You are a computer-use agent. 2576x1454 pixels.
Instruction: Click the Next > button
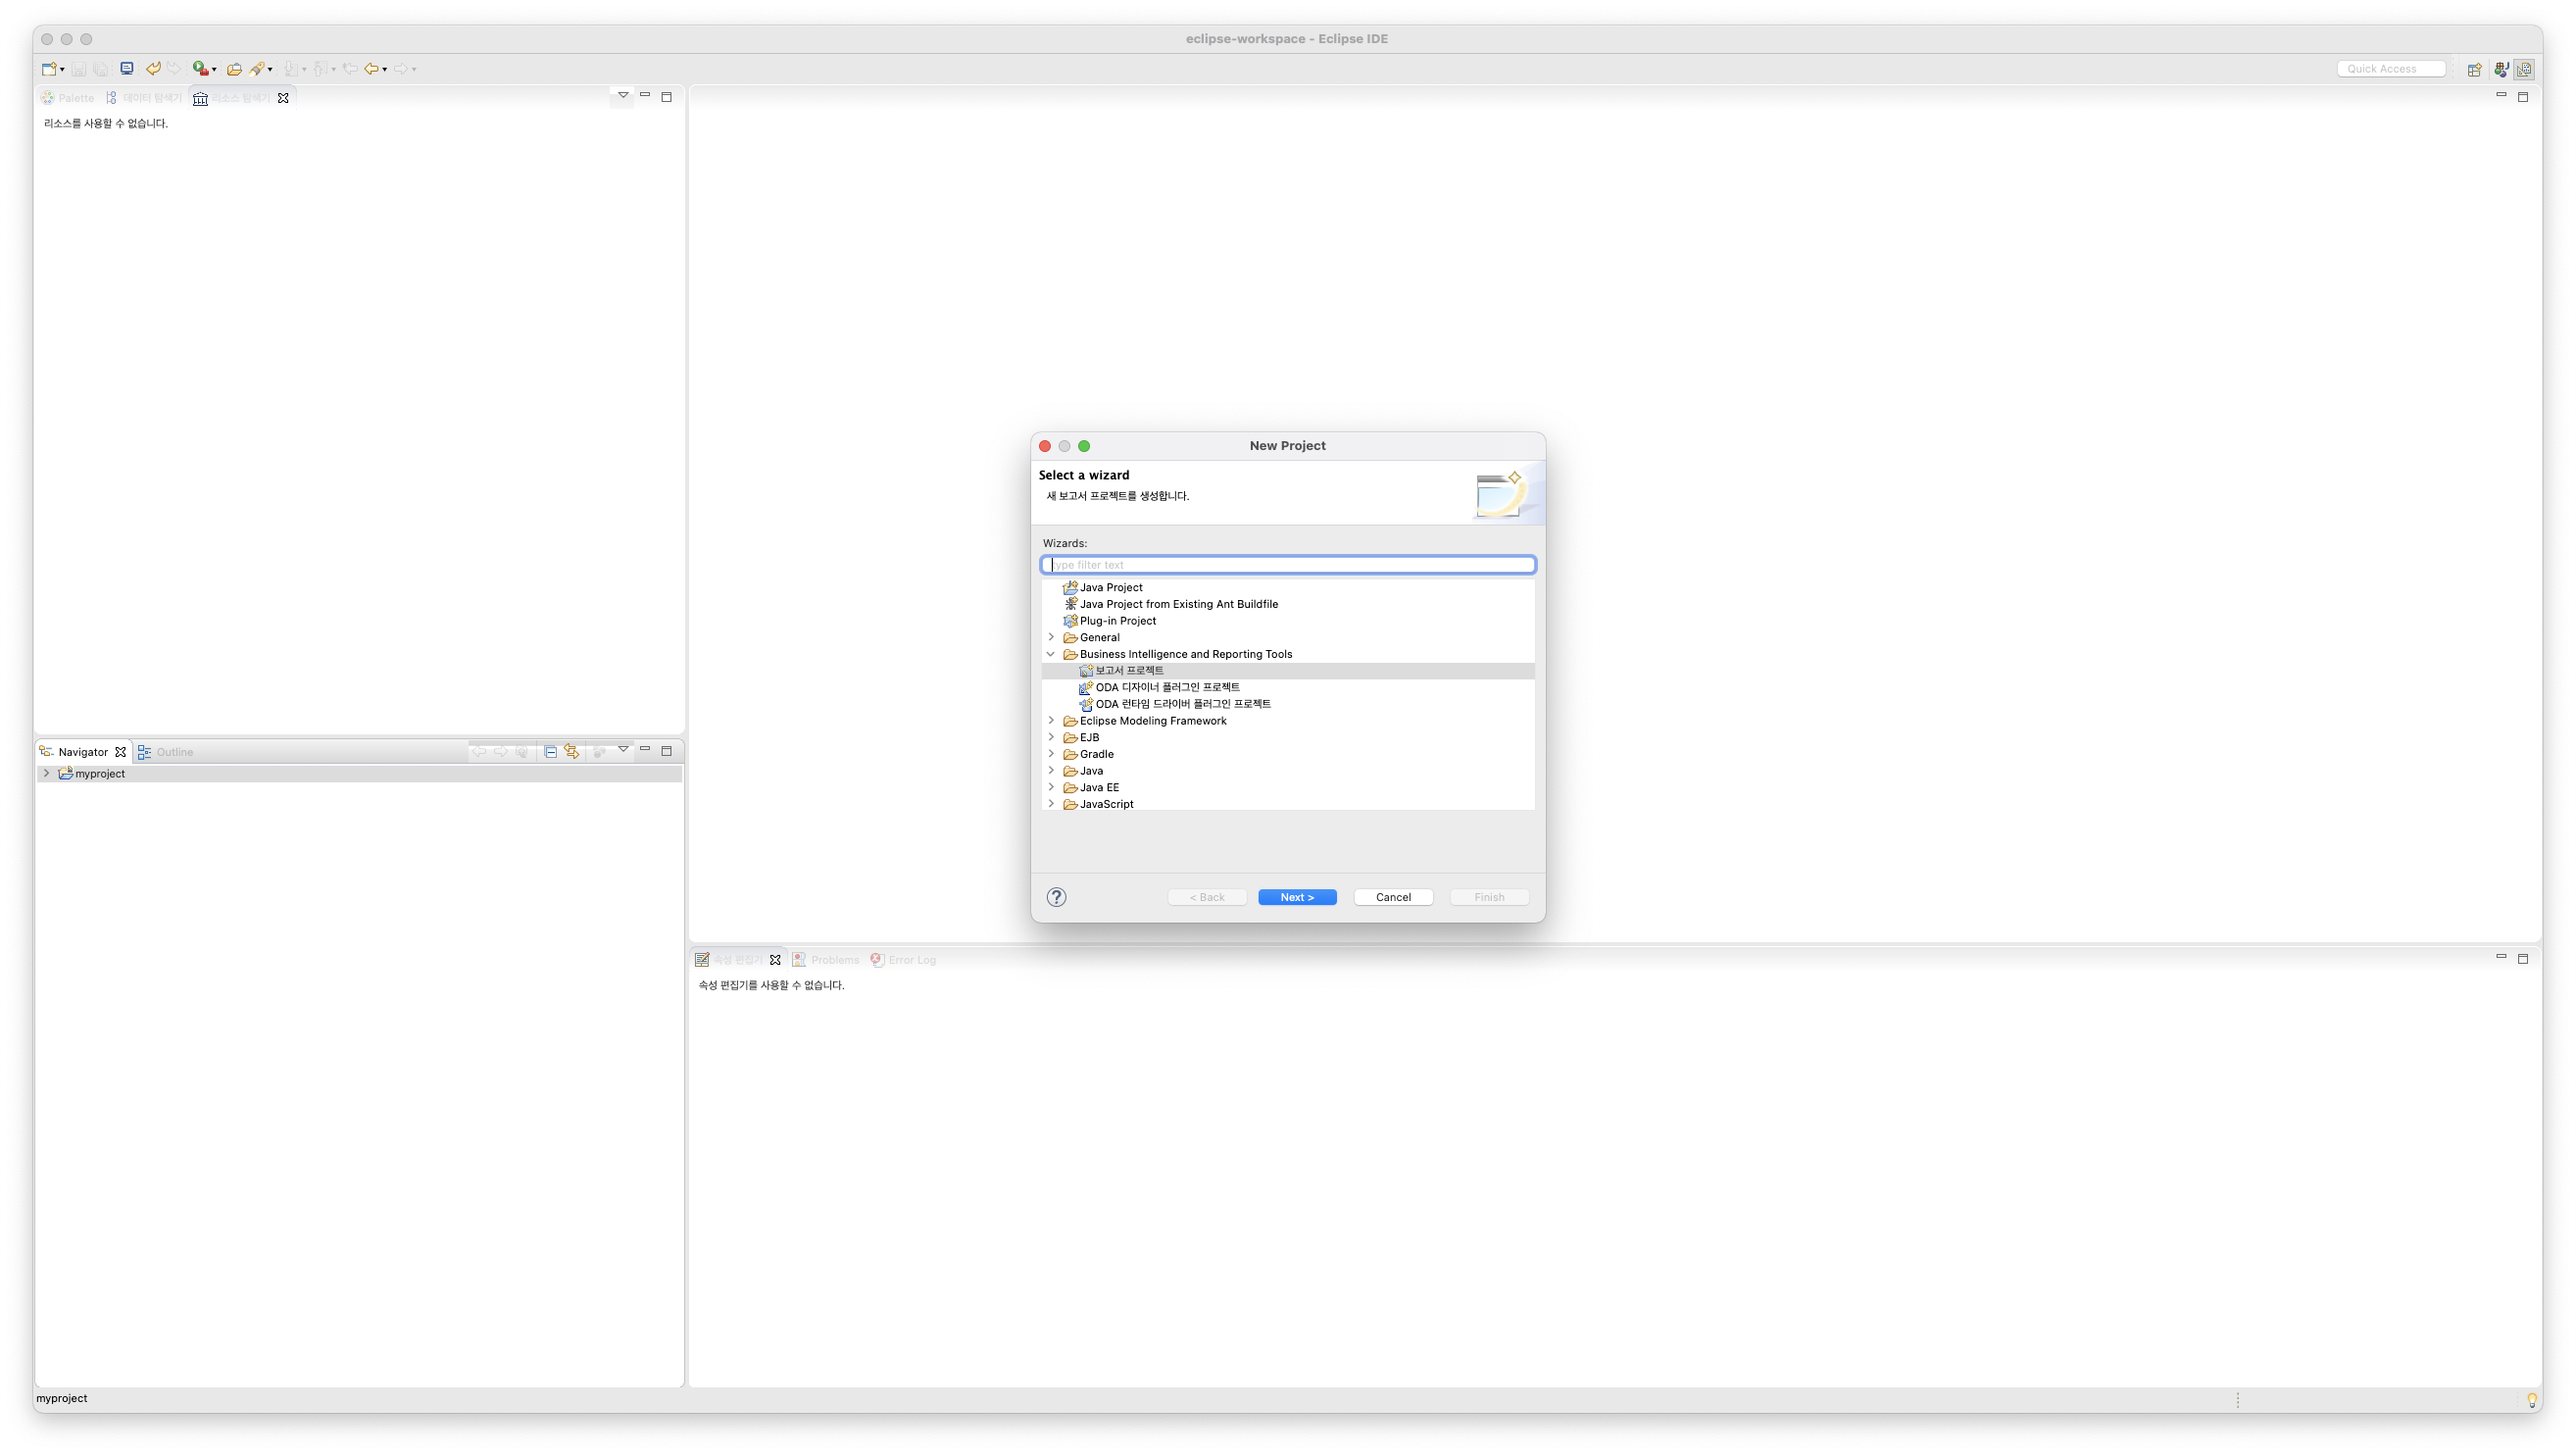[1297, 897]
